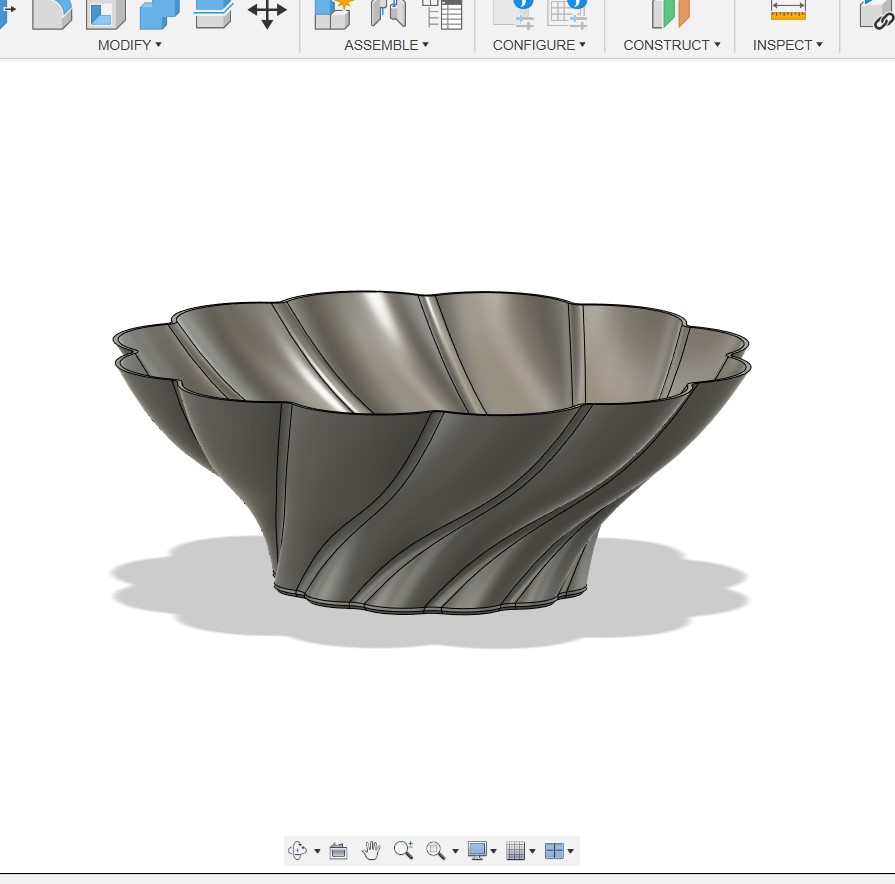Select the Fillet tool in Modify
The height and width of the screenshot is (884, 895).
tap(52, 14)
